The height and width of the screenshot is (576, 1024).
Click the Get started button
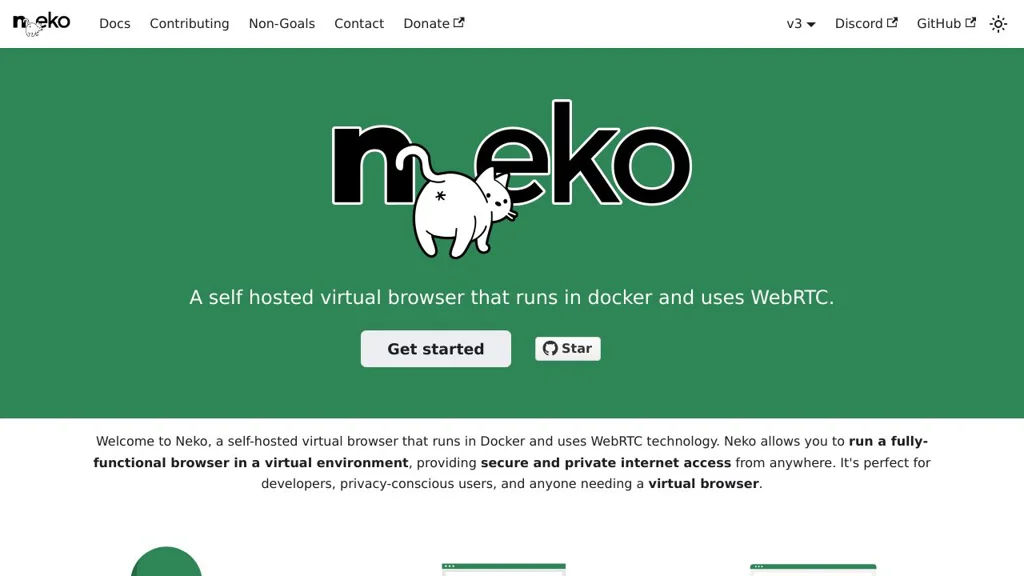point(436,349)
